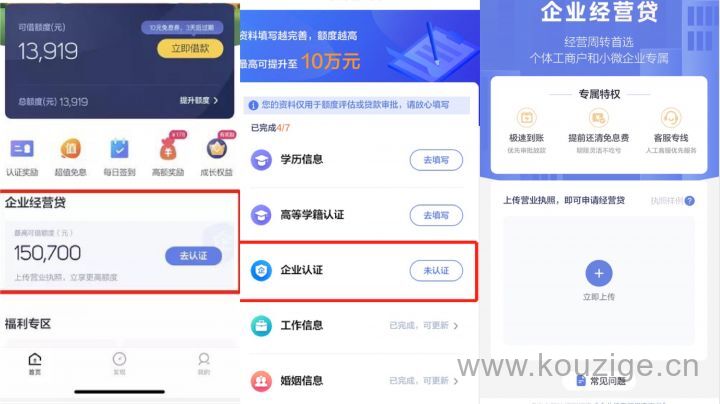
Task: Tap the 提前还清免息费 icon
Action: [598, 118]
